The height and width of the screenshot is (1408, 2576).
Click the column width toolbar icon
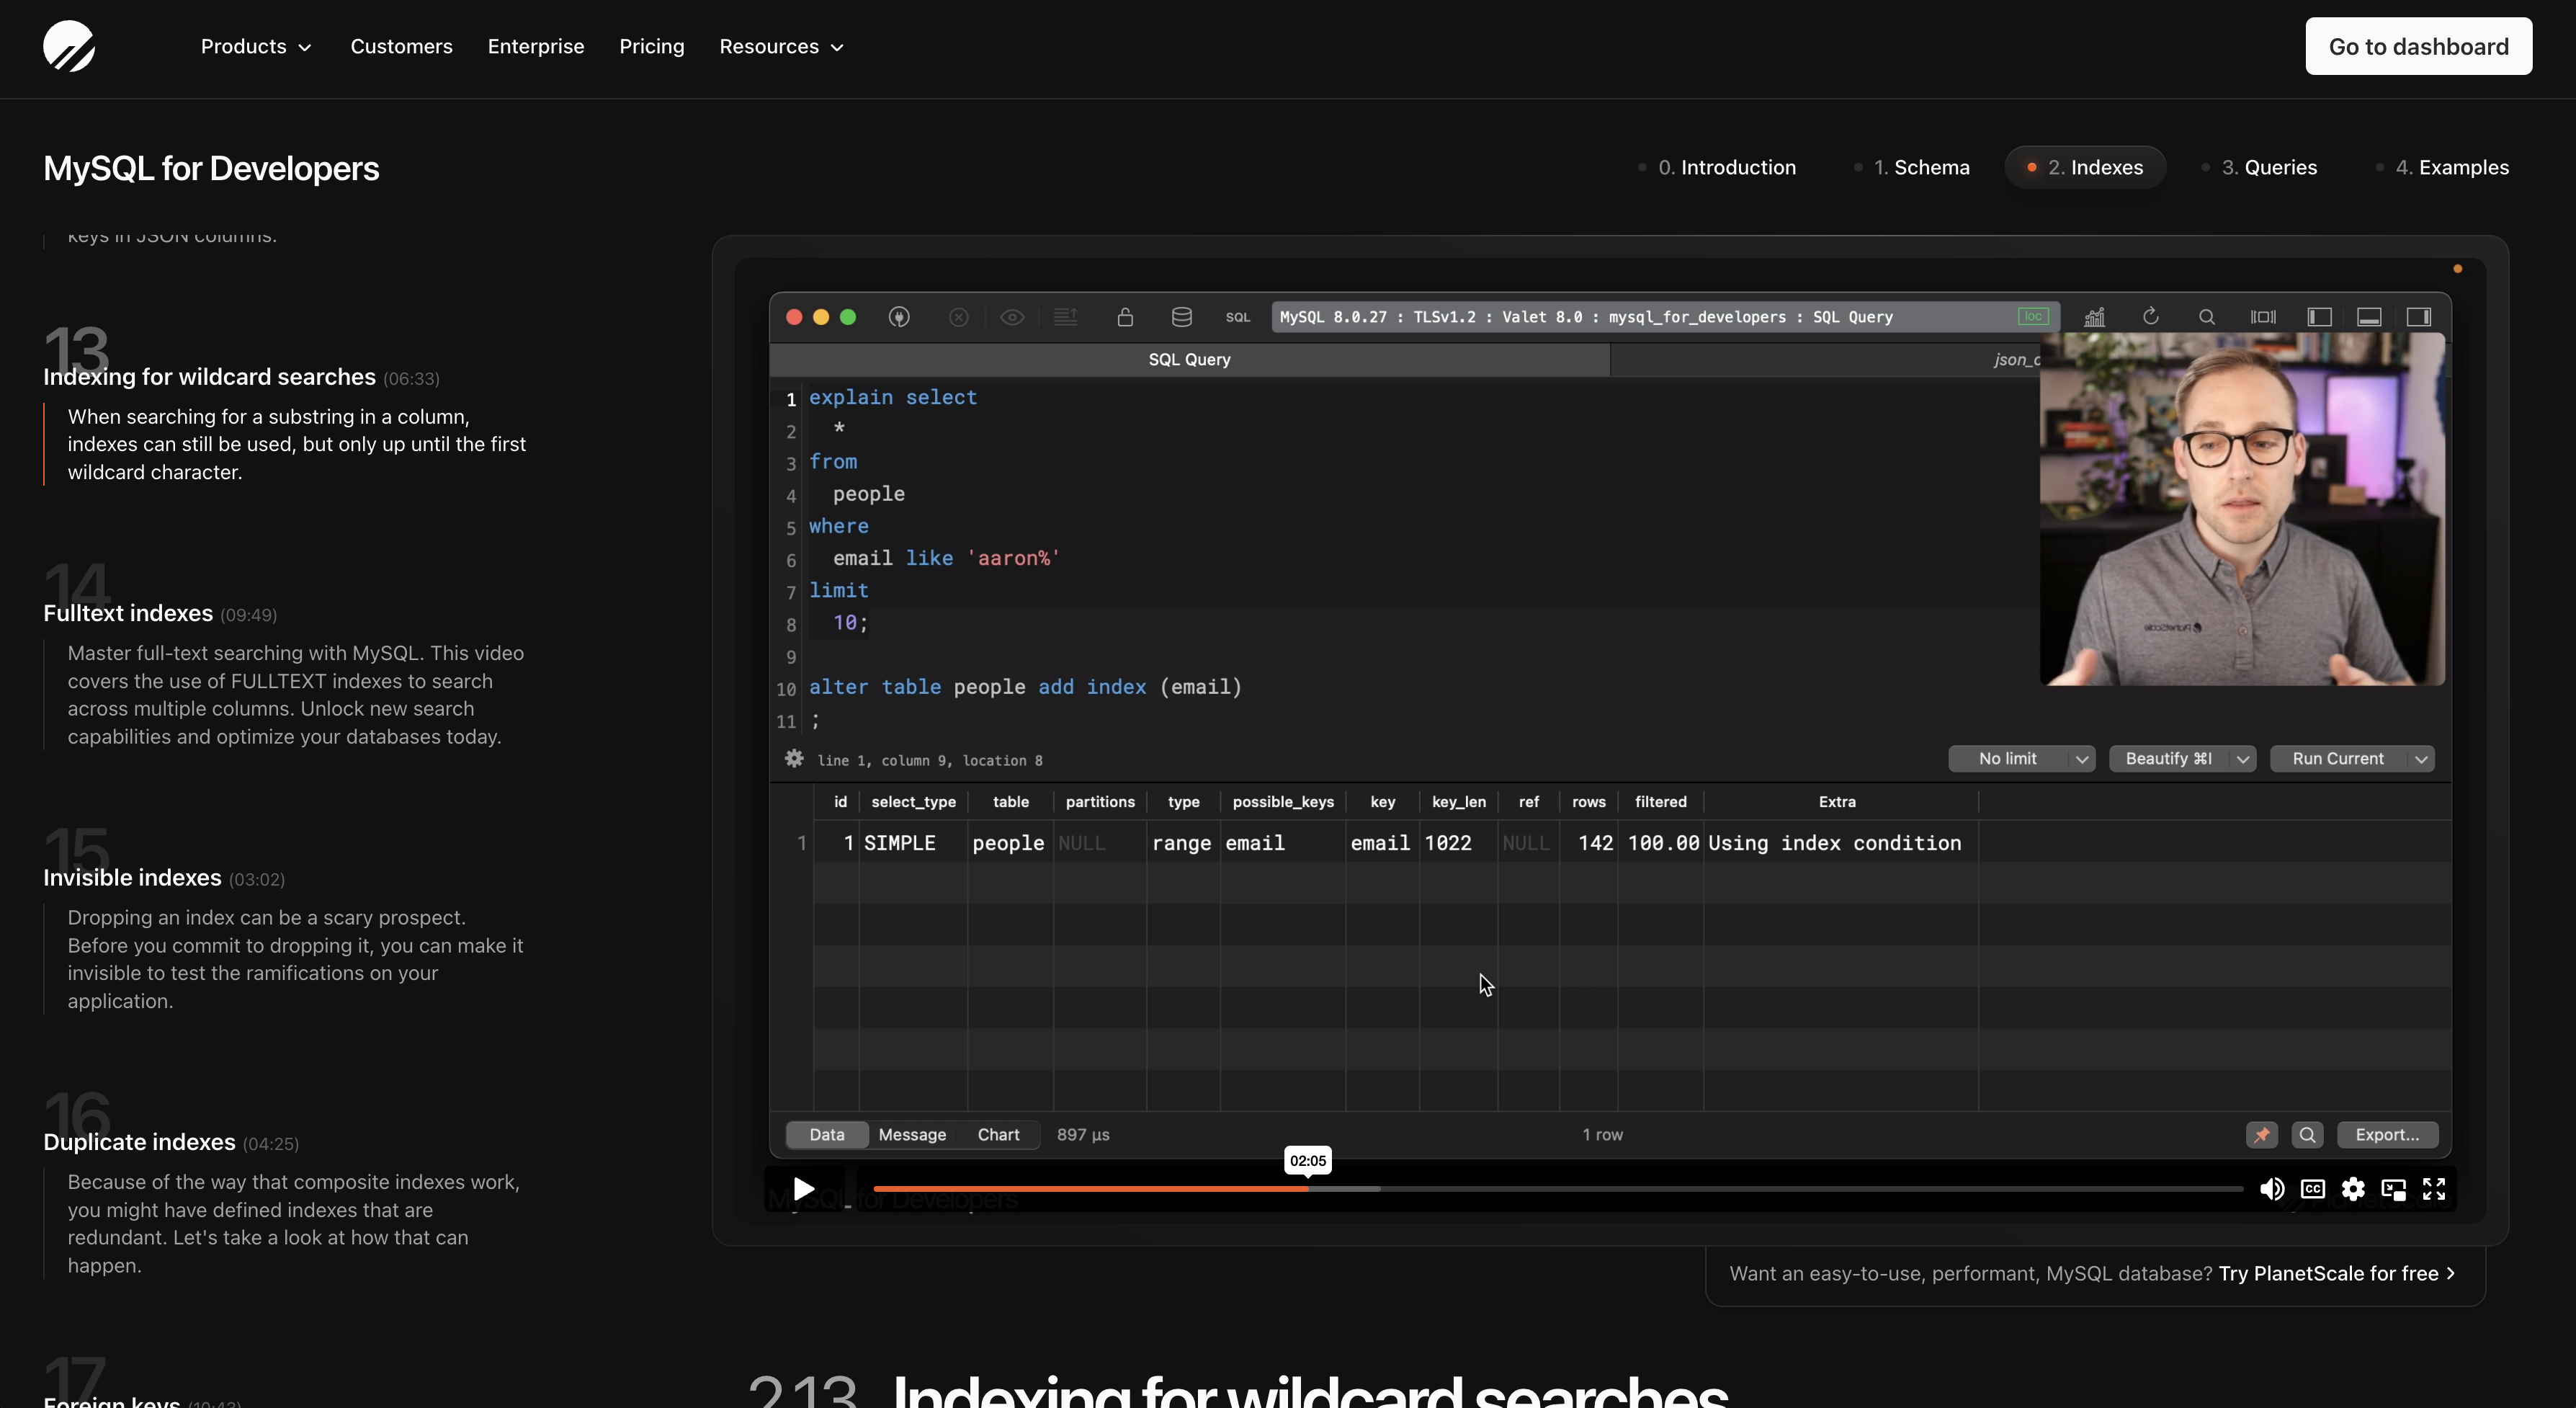(x=2263, y=317)
